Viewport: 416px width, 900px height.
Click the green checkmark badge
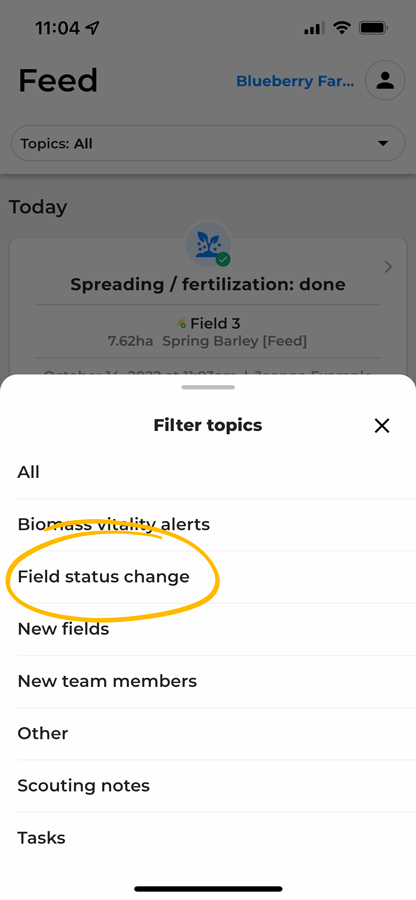223,259
